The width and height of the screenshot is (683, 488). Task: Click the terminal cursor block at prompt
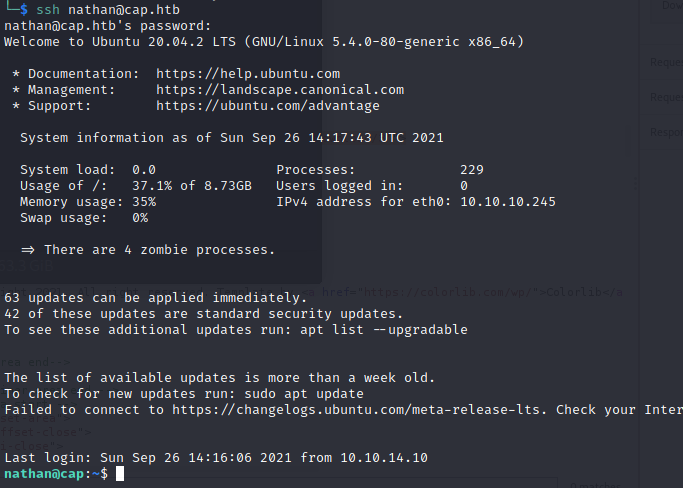[x=120, y=474]
